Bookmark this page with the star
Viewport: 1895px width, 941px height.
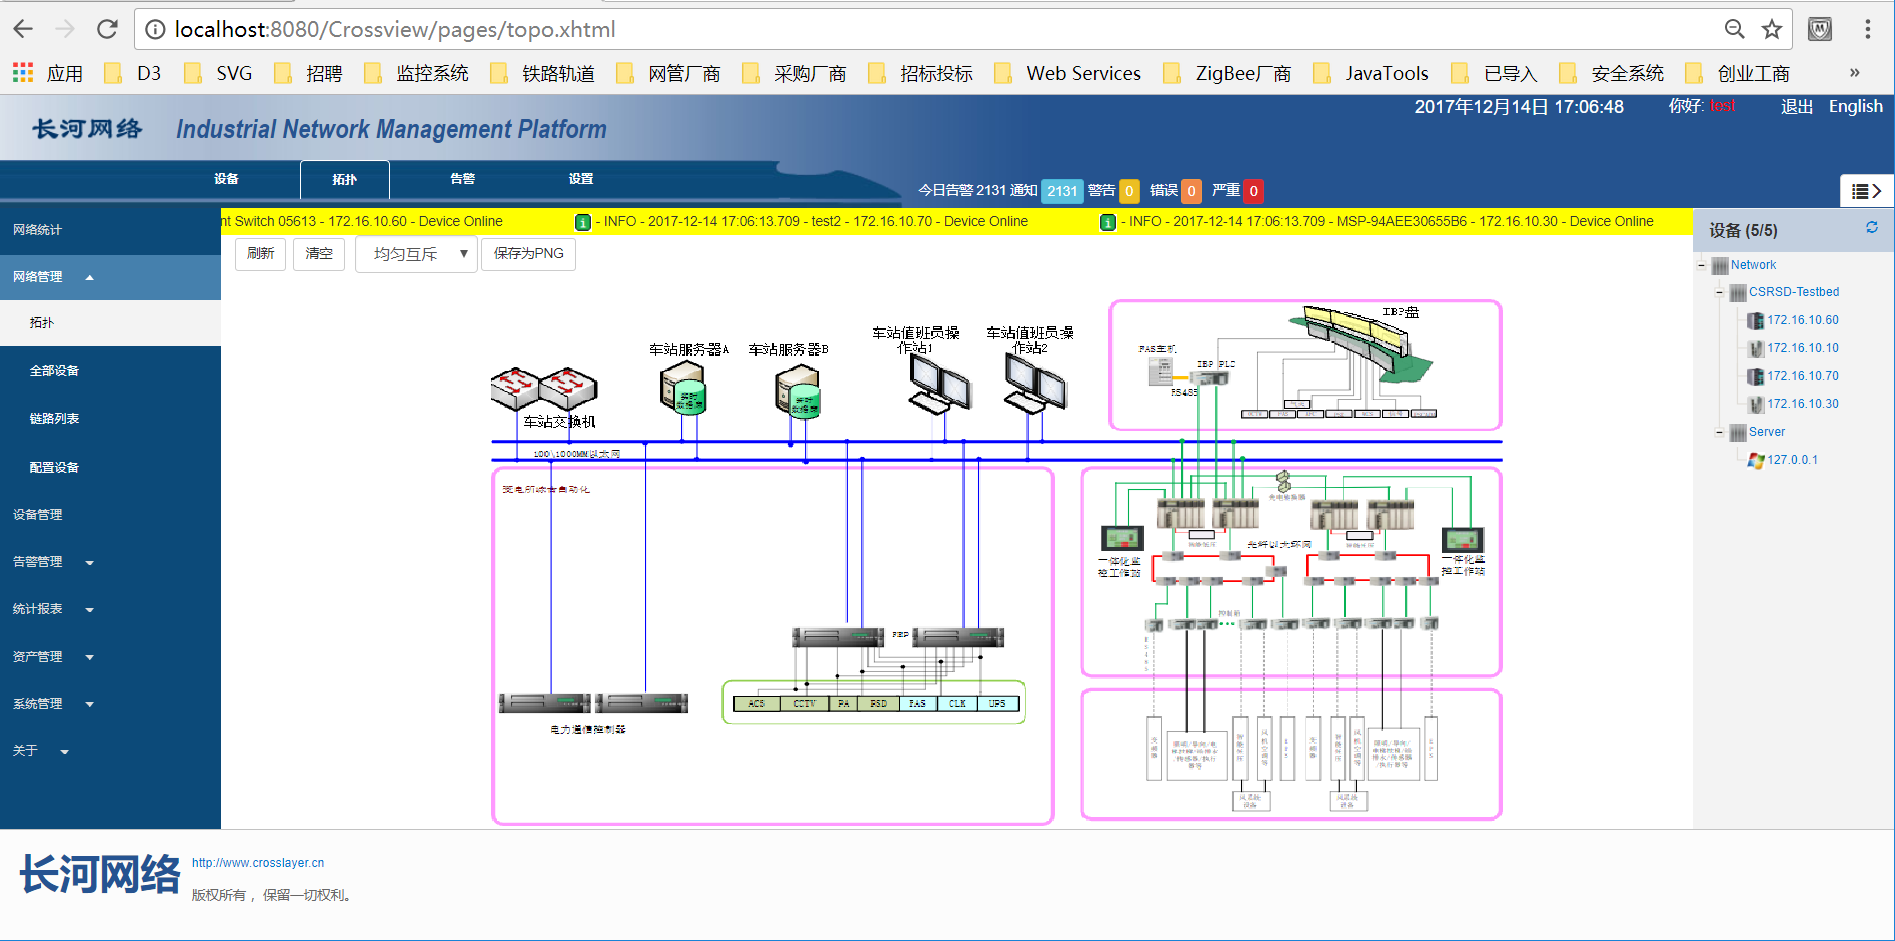[1772, 29]
